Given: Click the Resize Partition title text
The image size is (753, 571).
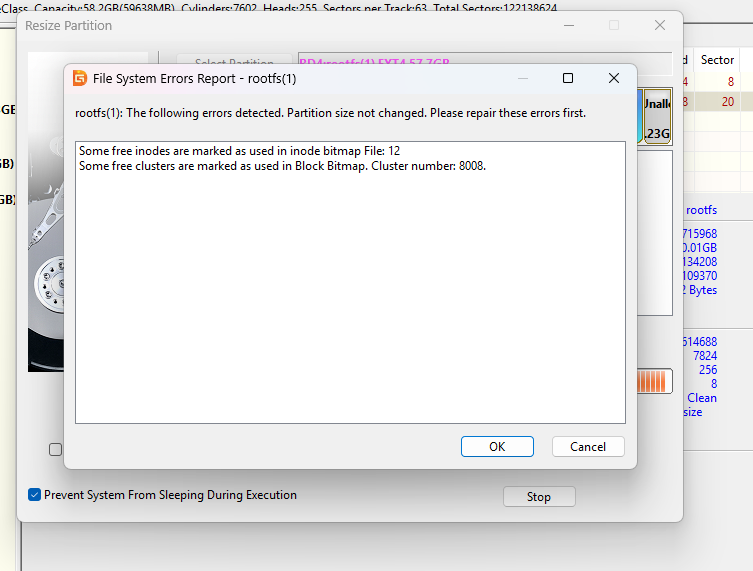Looking at the screenshot, I should pyautogui.click(x=69, y=25).
